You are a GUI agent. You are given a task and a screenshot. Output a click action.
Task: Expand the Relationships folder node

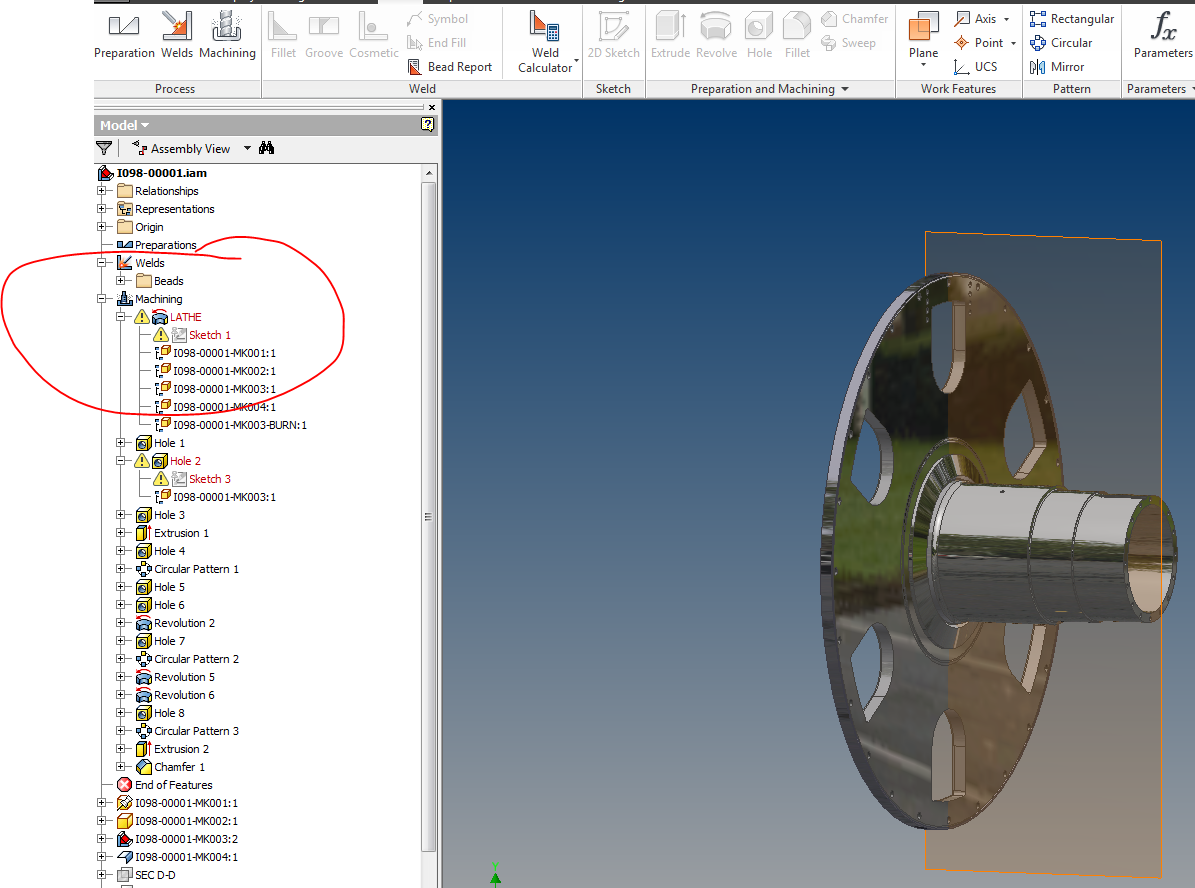tap(103, 190)
